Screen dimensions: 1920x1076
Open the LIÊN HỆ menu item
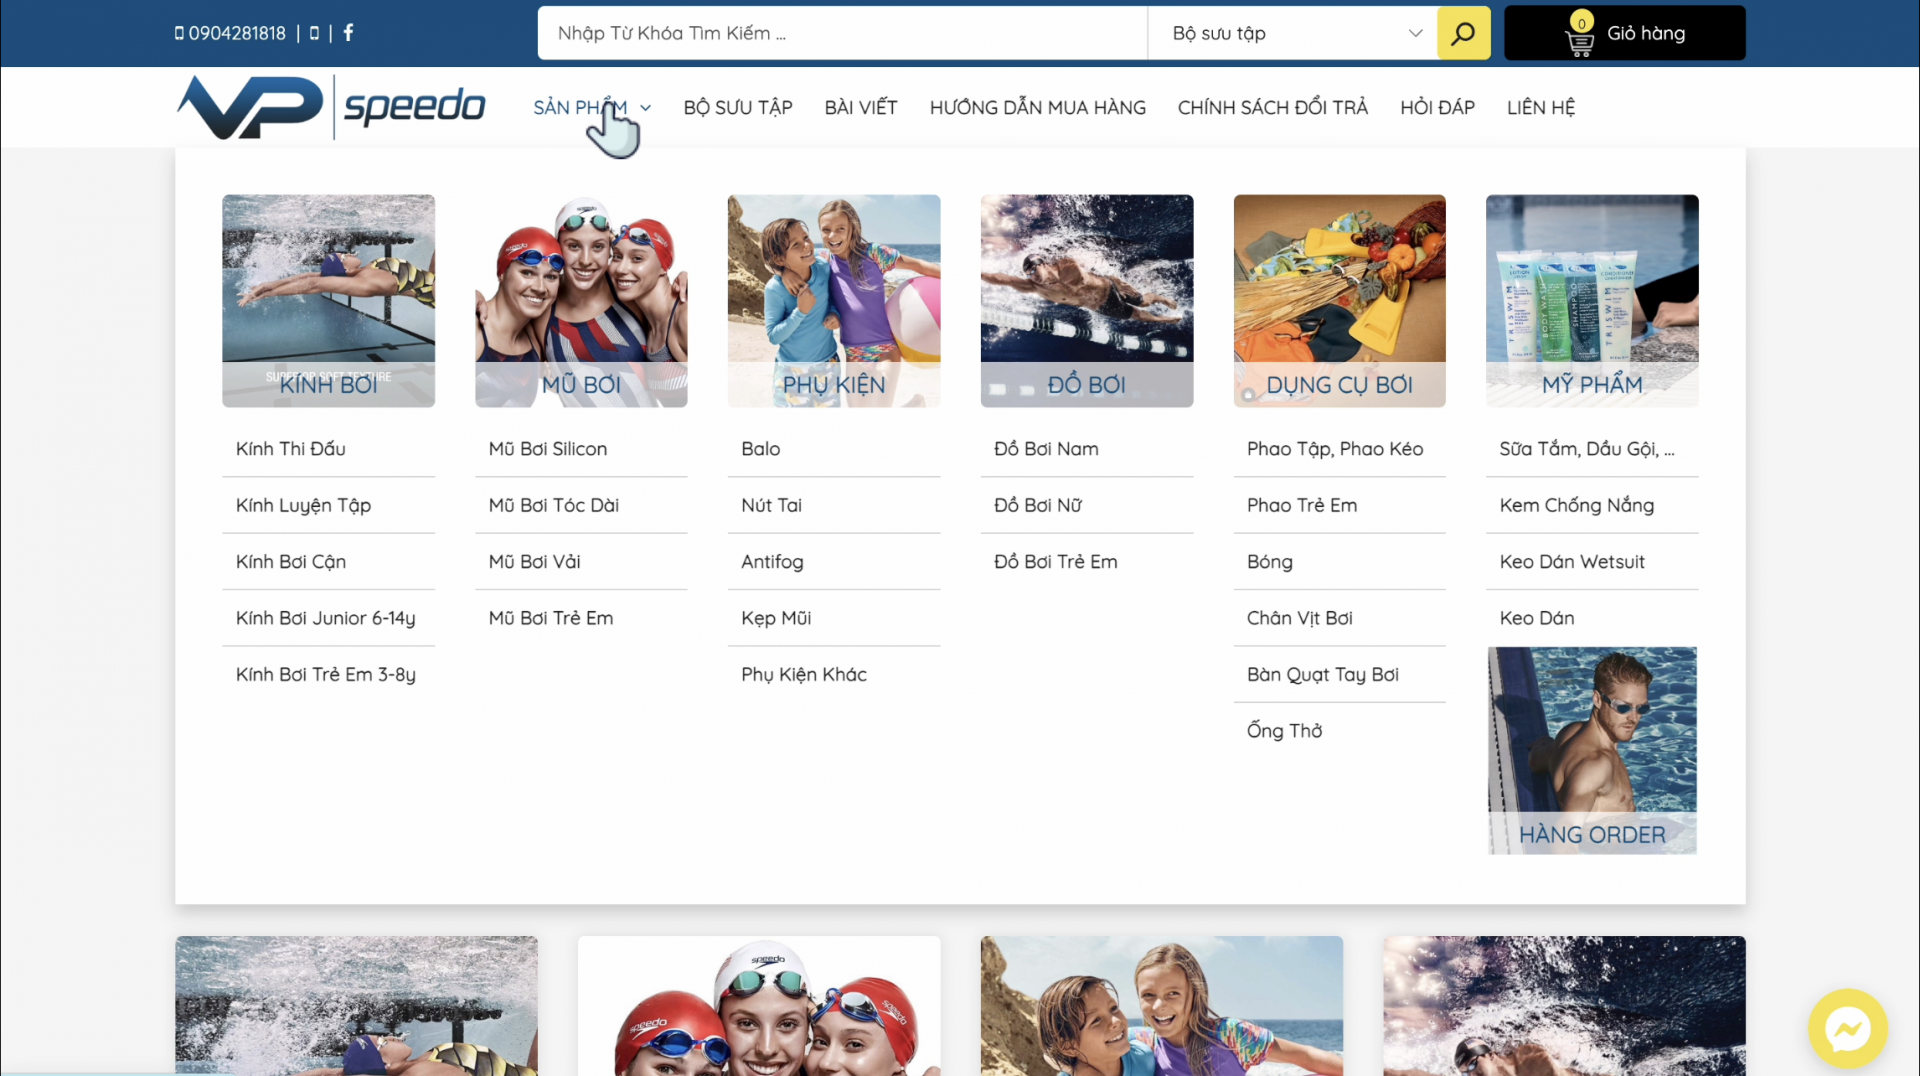(1541, 107)
